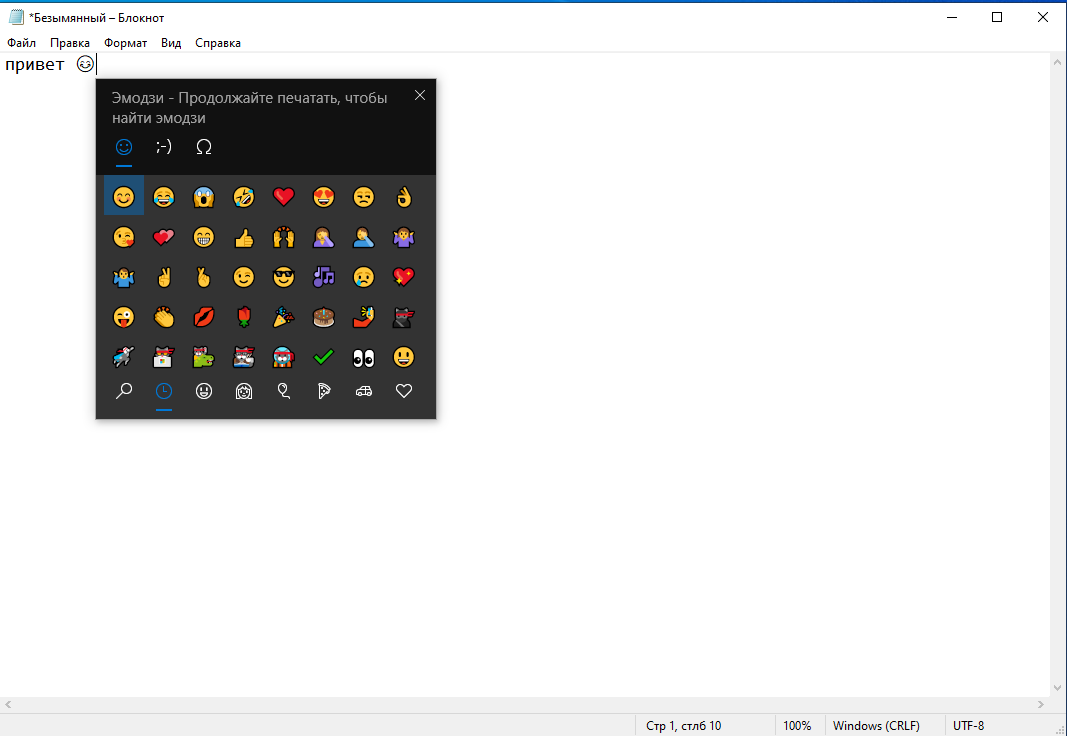Insert the kissing face blowing heart emoji
1067x736 pixels.
click(124, 237)
